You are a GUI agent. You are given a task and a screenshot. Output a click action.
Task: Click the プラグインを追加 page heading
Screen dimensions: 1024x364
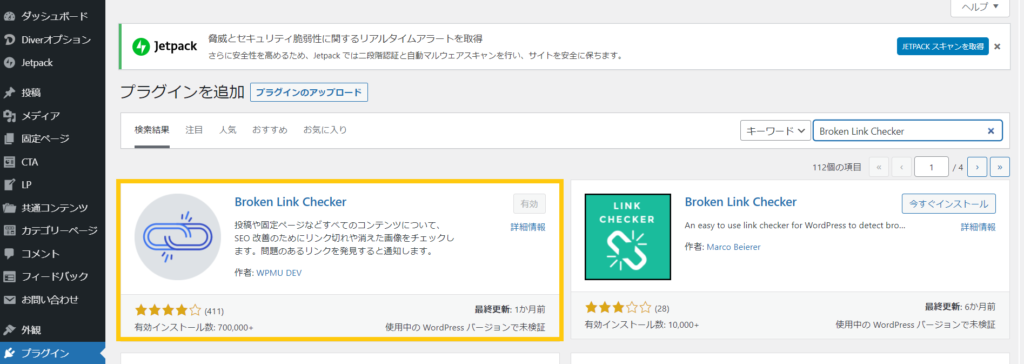[x=182, y=92]
